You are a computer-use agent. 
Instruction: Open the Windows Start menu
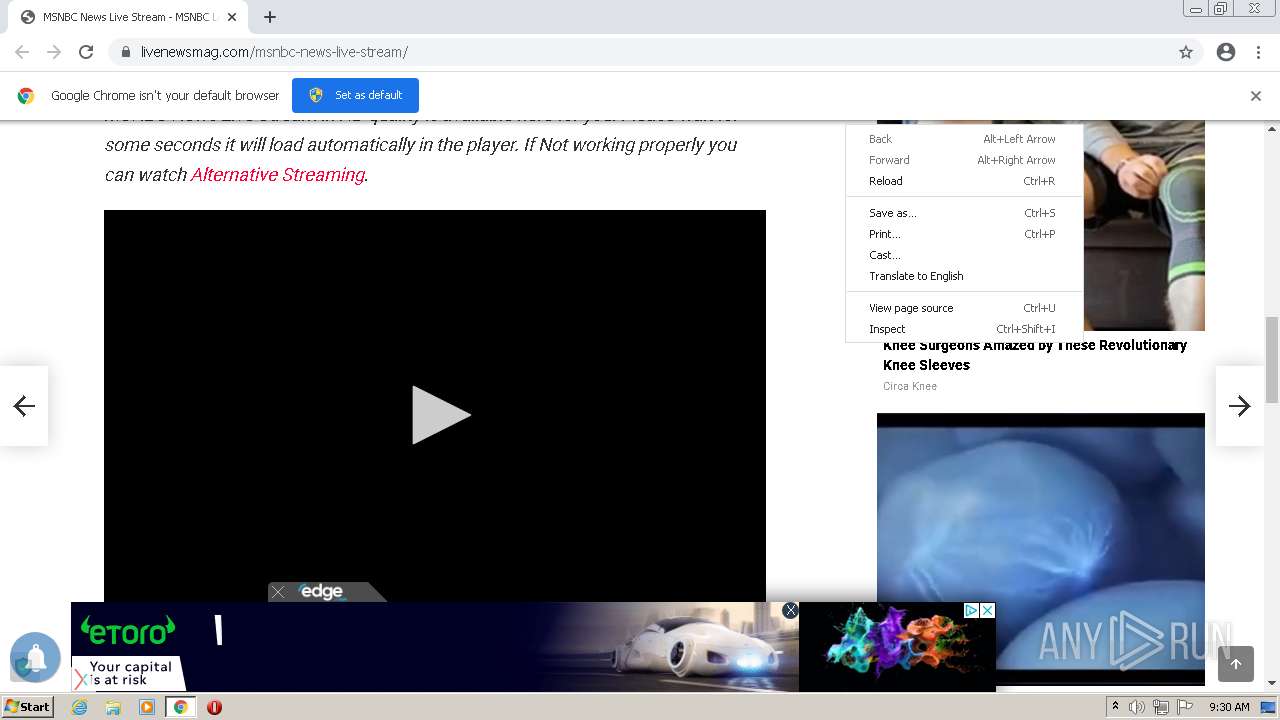pyautogui.click(x=27, y=706)
